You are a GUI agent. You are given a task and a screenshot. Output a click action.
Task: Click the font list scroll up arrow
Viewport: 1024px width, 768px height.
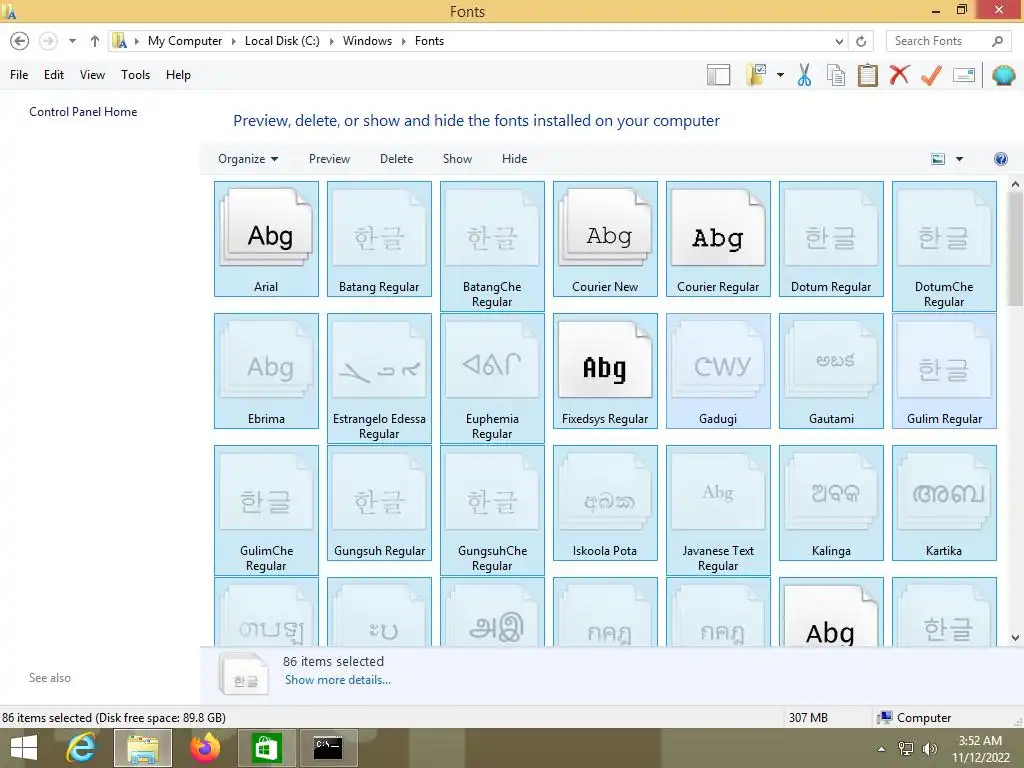[1015, 185]
